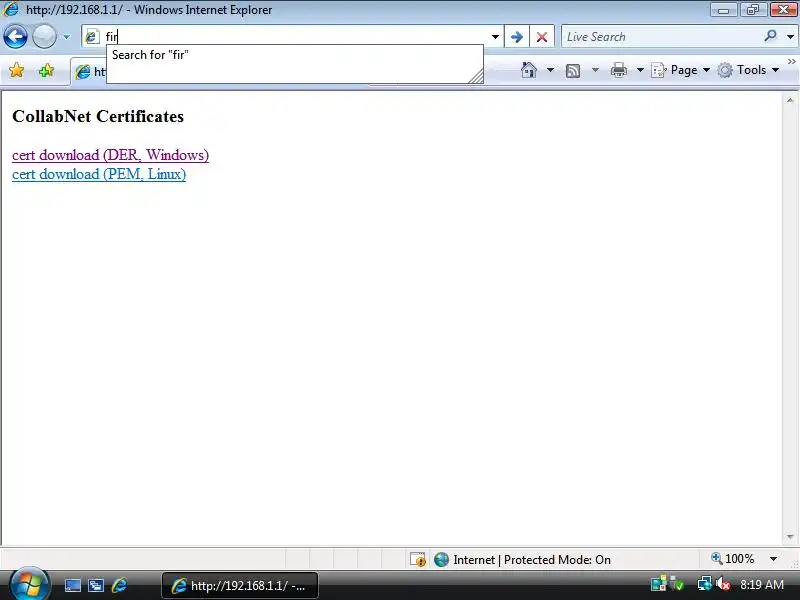Open the Tools menu
800x600 pixels.
click(x=748, y=70)
